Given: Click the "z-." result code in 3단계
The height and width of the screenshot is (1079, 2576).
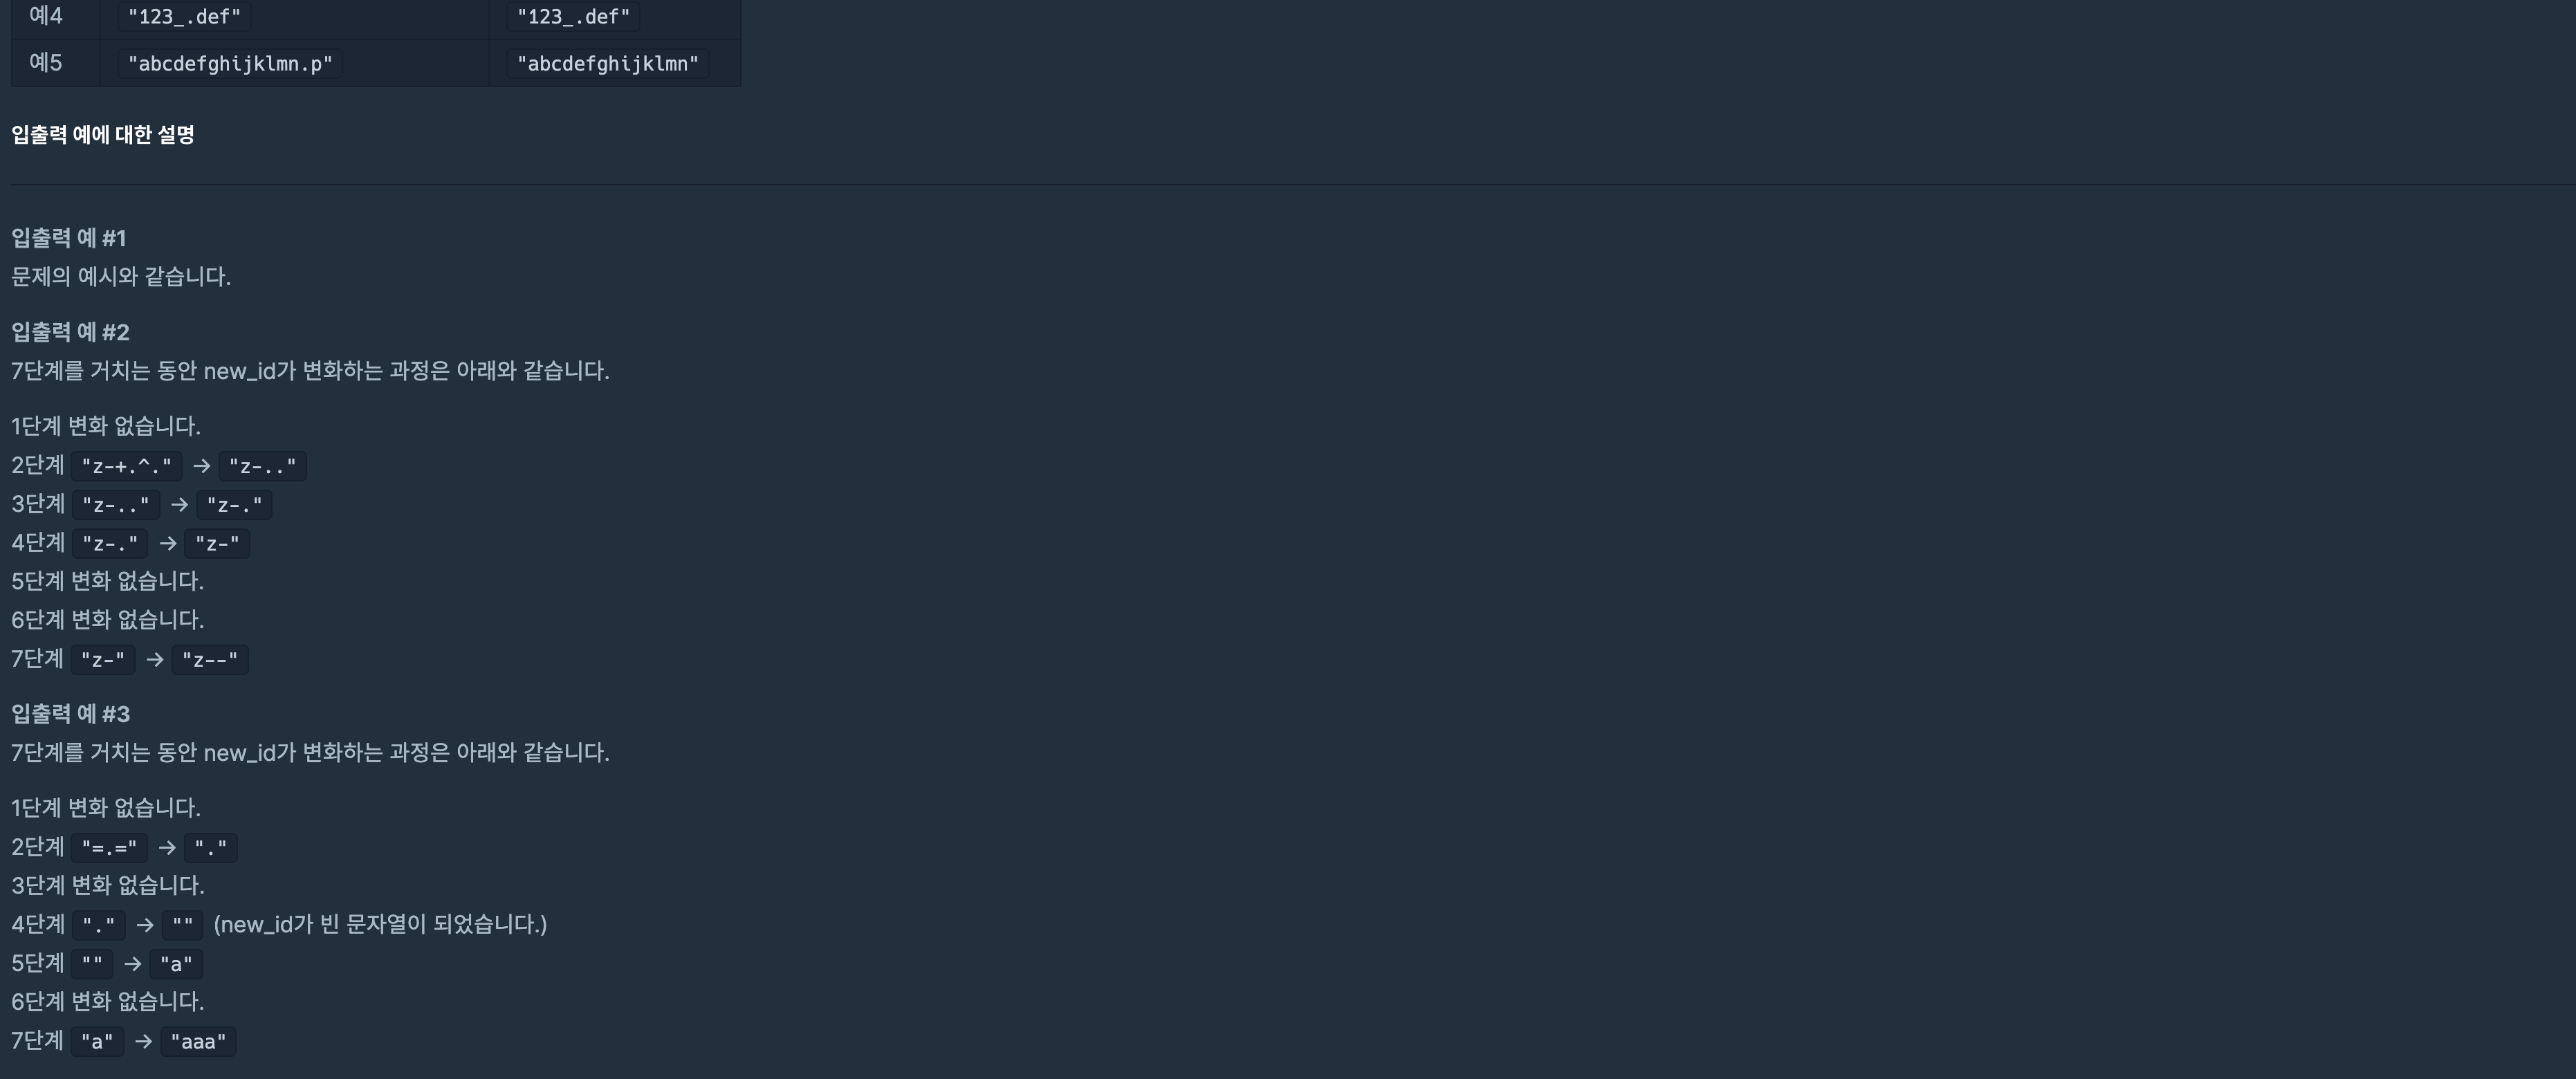Looking at the screenshot, I should (234, 505).
